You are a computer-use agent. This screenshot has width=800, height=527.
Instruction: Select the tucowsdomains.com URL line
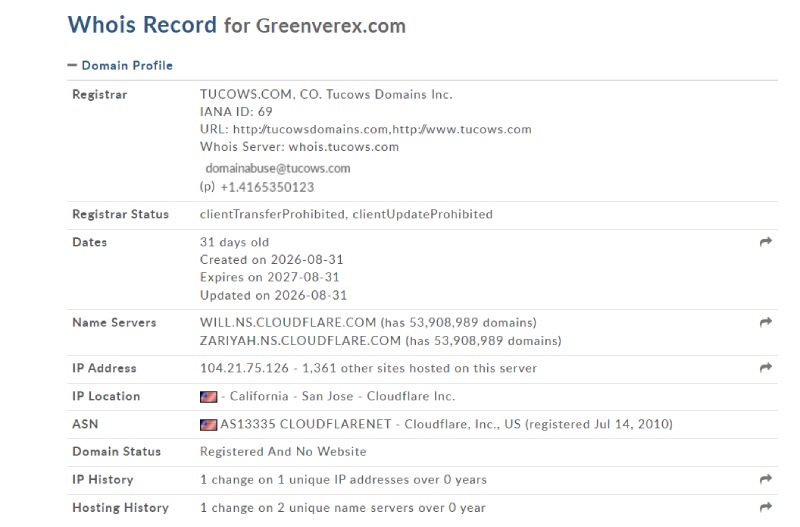coord(366,129)
